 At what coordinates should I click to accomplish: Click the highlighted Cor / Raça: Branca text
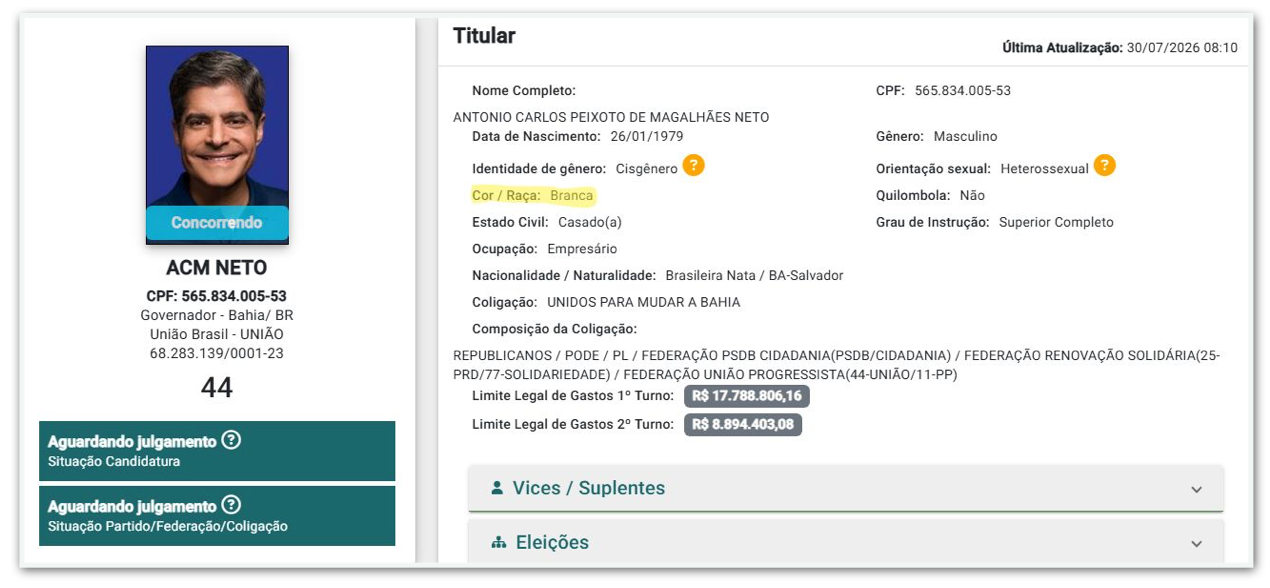533,195
